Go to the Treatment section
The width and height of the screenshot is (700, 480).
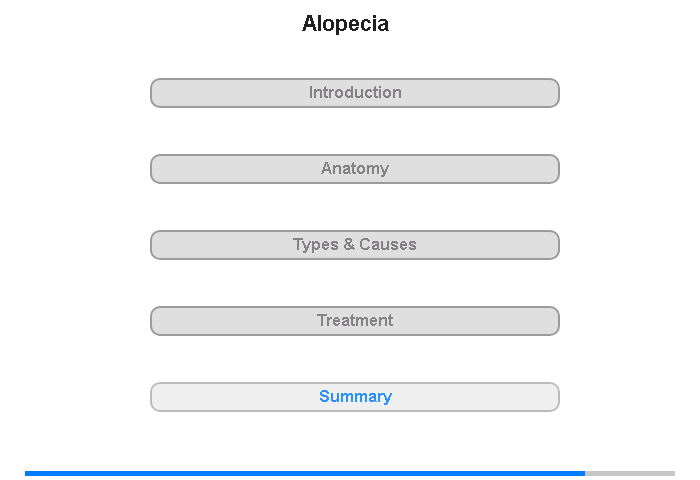click(x=355, y=321)
